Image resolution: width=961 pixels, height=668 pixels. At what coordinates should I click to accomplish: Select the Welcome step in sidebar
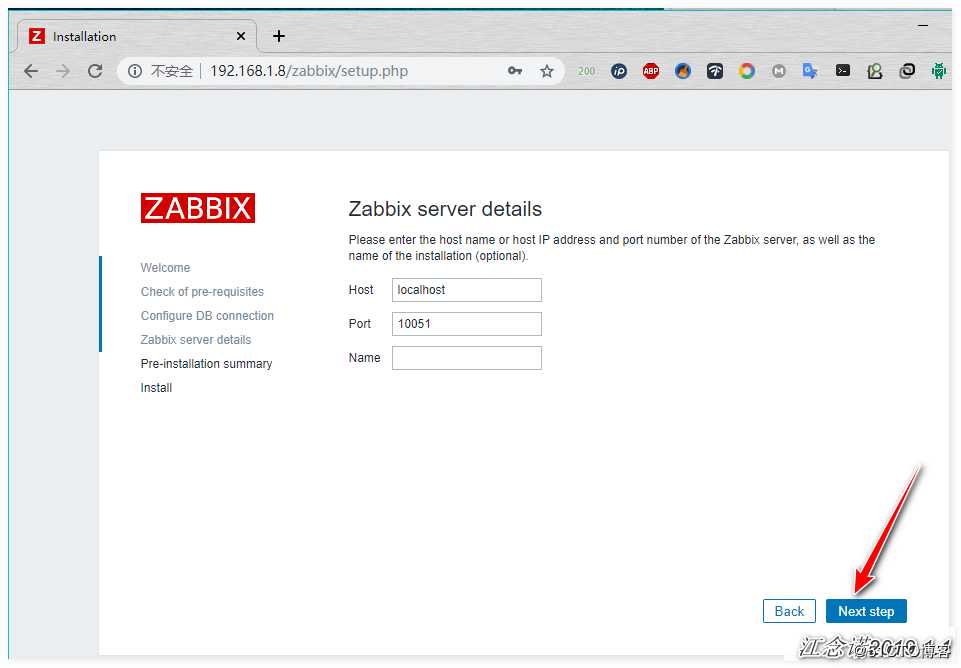[165, 268]
